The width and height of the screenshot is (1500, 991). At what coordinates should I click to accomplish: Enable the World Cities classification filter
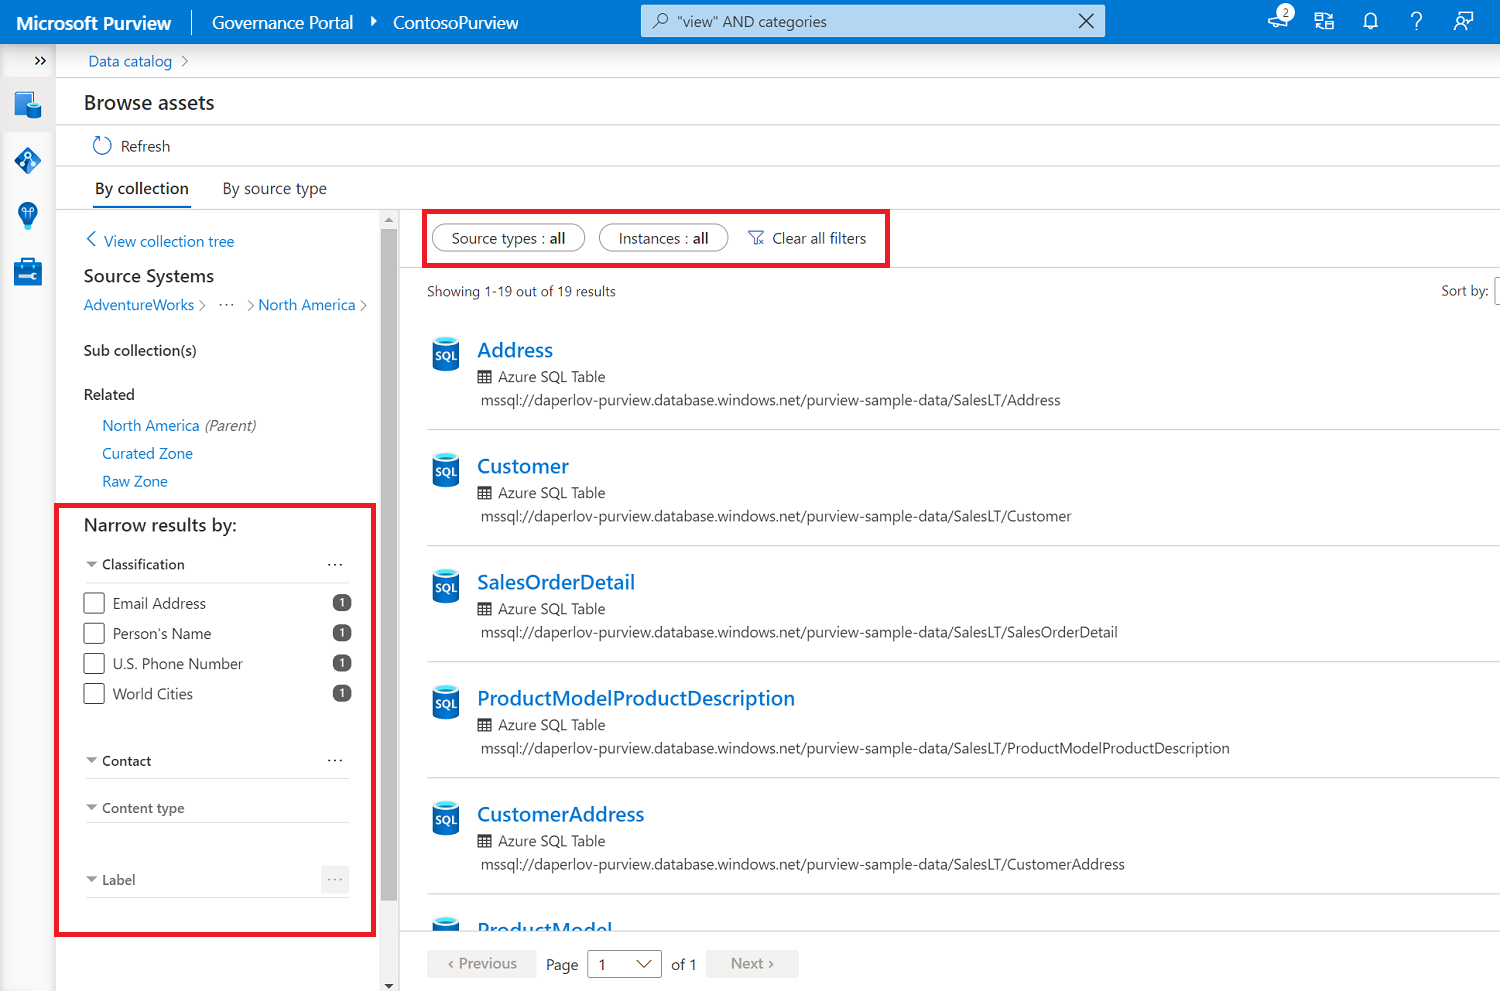[94, 694]
